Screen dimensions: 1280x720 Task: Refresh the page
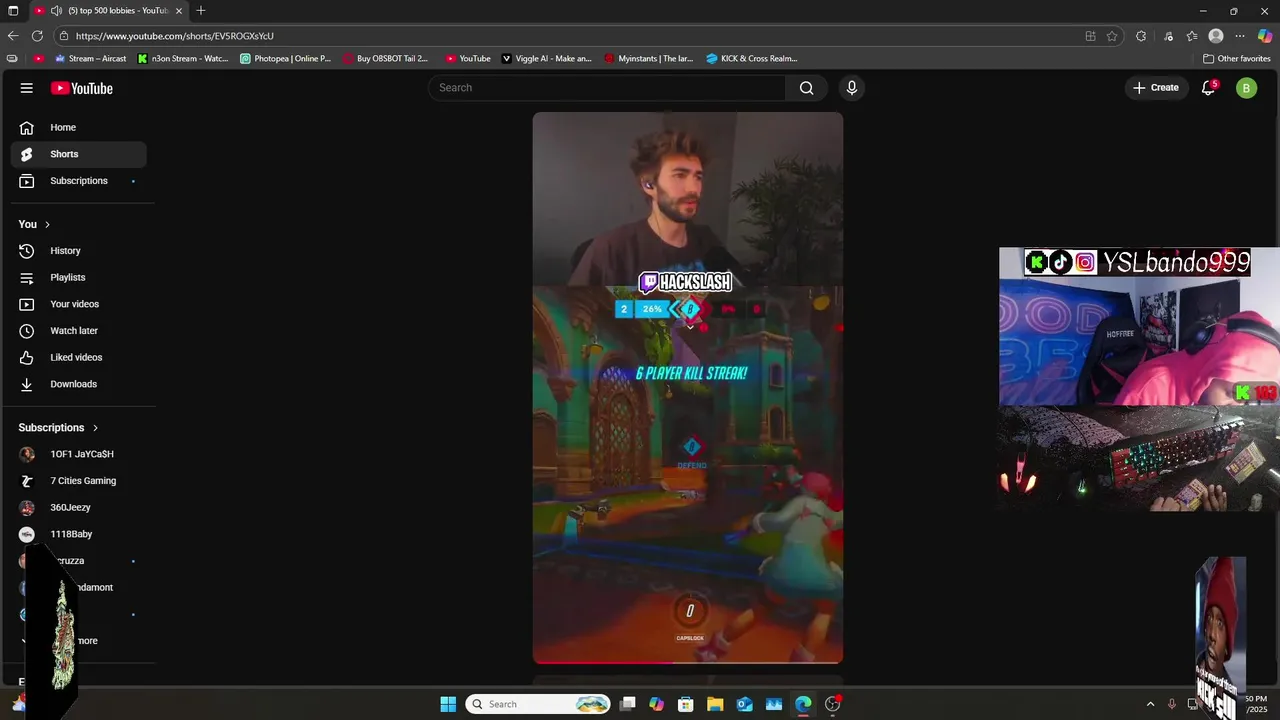click(x=37, y=36)
